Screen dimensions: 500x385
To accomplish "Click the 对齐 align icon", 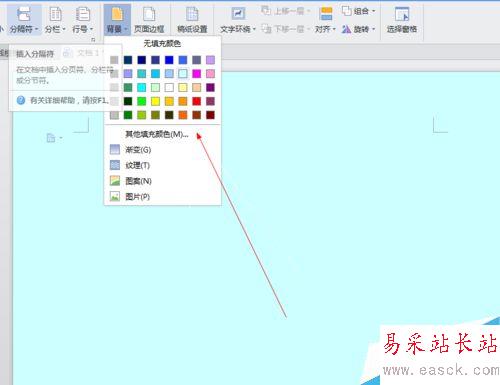I will (326, 14).
